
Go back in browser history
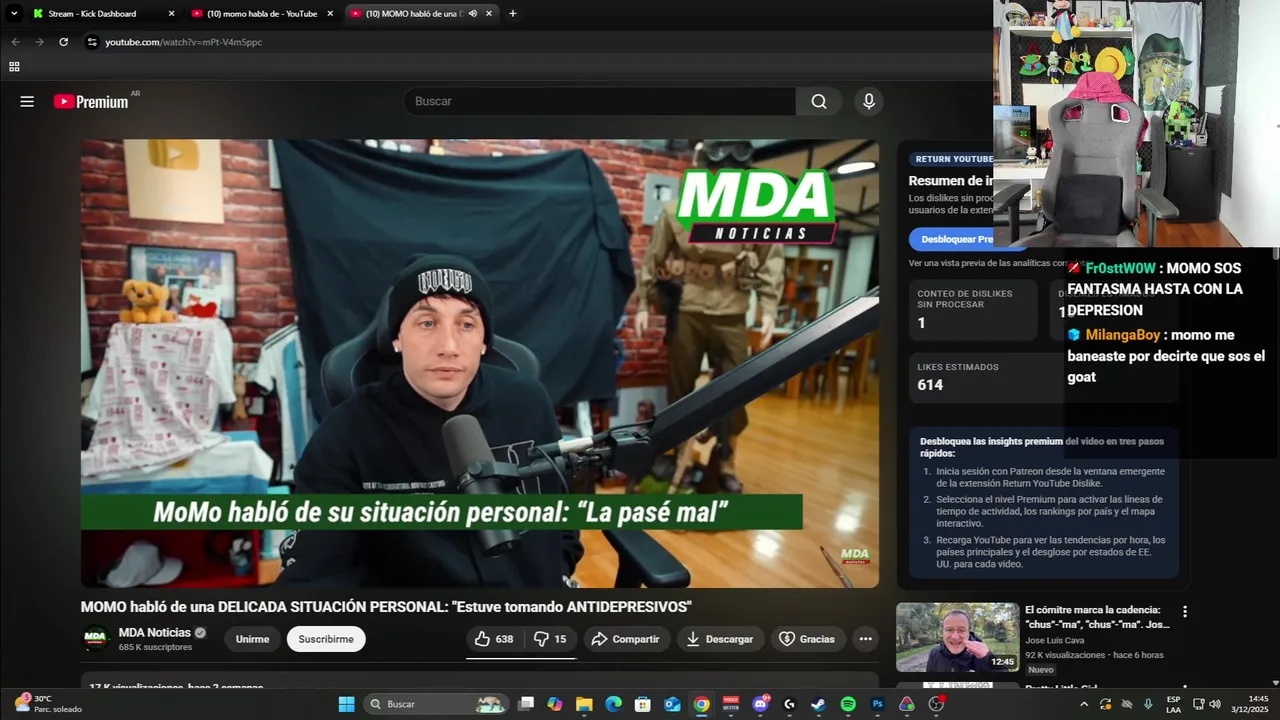coord(15,42)
